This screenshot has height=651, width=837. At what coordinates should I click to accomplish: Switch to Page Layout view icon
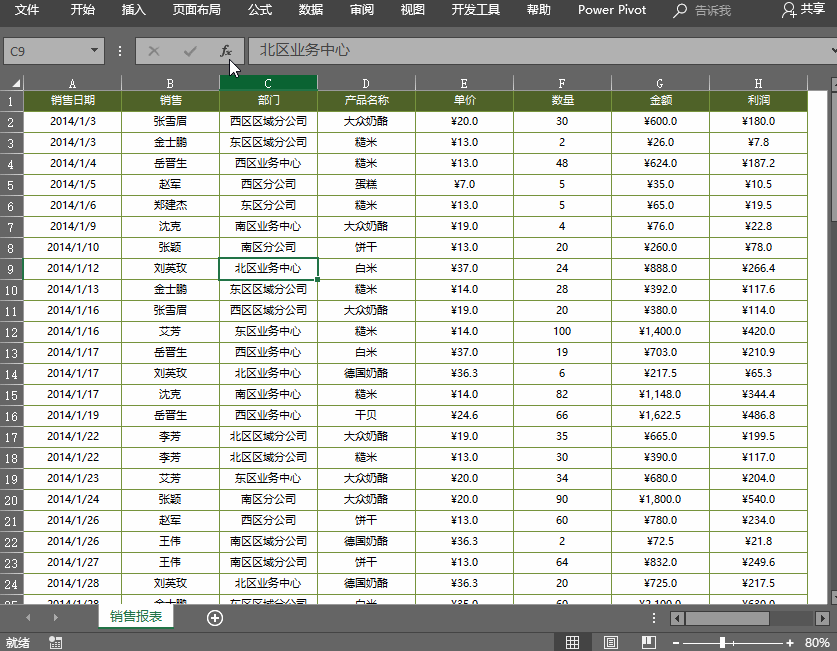point(611,642)
